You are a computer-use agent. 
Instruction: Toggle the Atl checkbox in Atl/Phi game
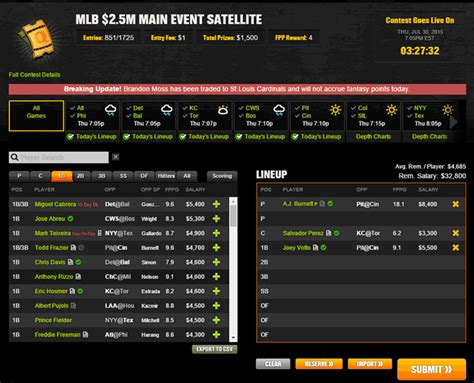(x=73, y=108)
